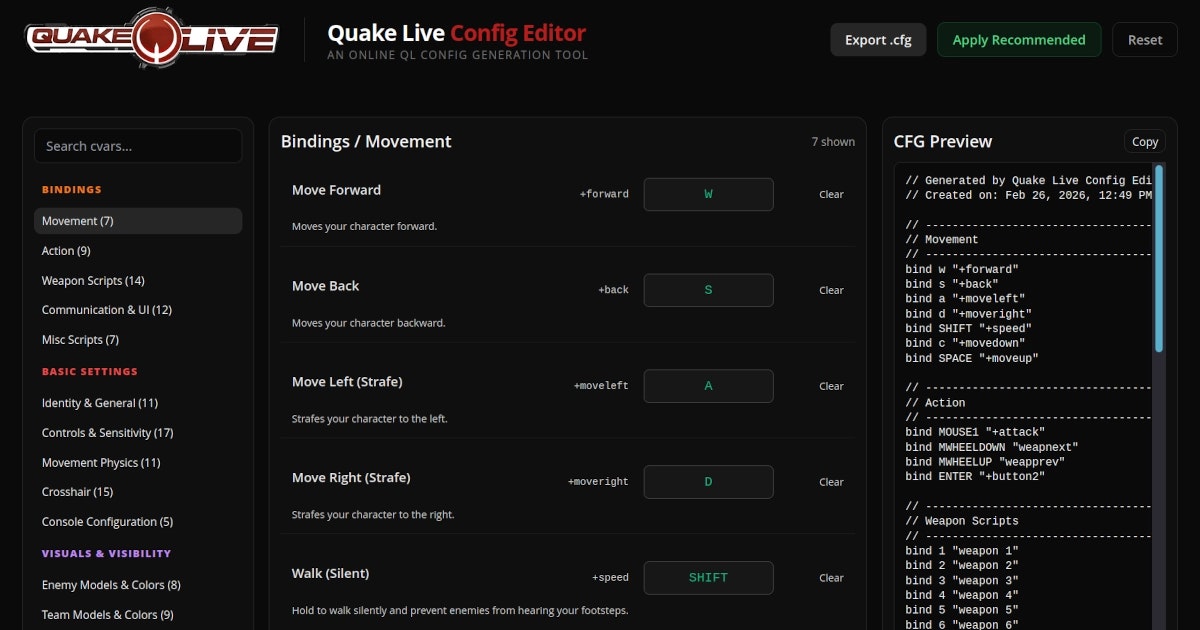Viewport: 1200px width, 630px height.
Task: Select Misc Scripts in the sidebar
Action: pos(80,339)
